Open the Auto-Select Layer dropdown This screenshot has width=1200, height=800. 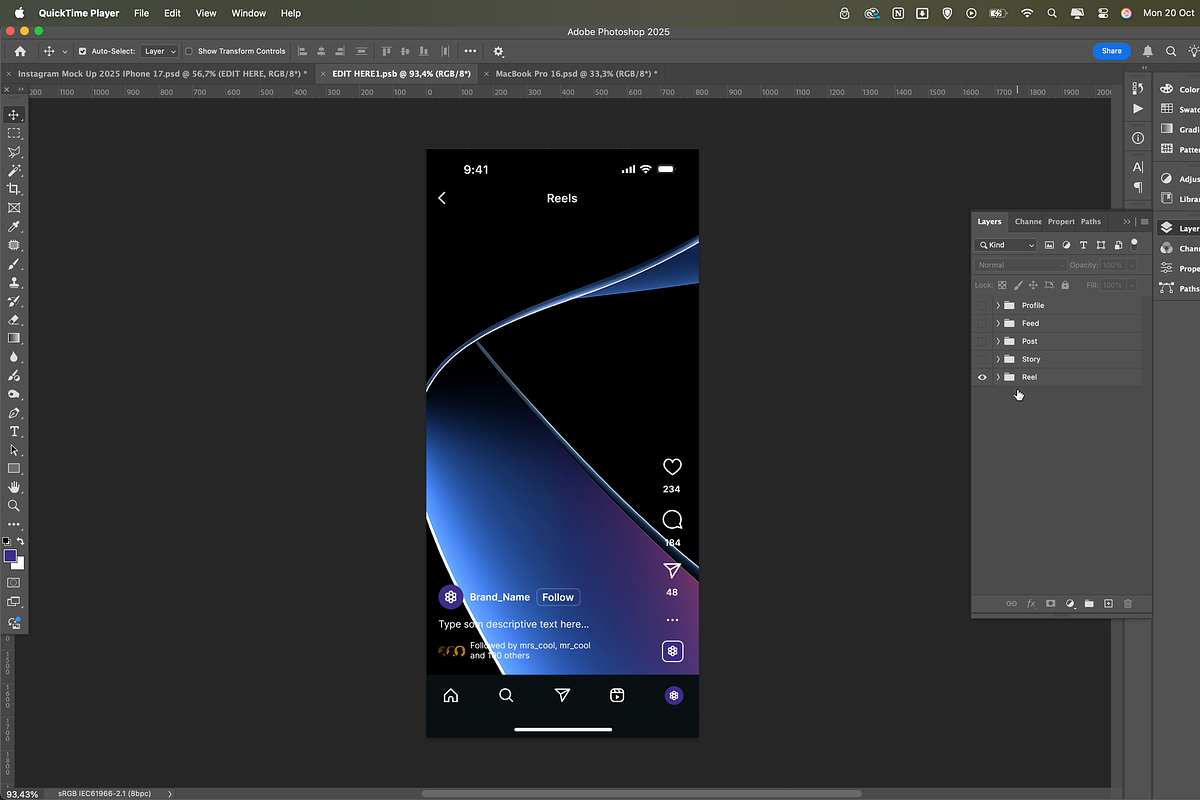pos(159,51)
